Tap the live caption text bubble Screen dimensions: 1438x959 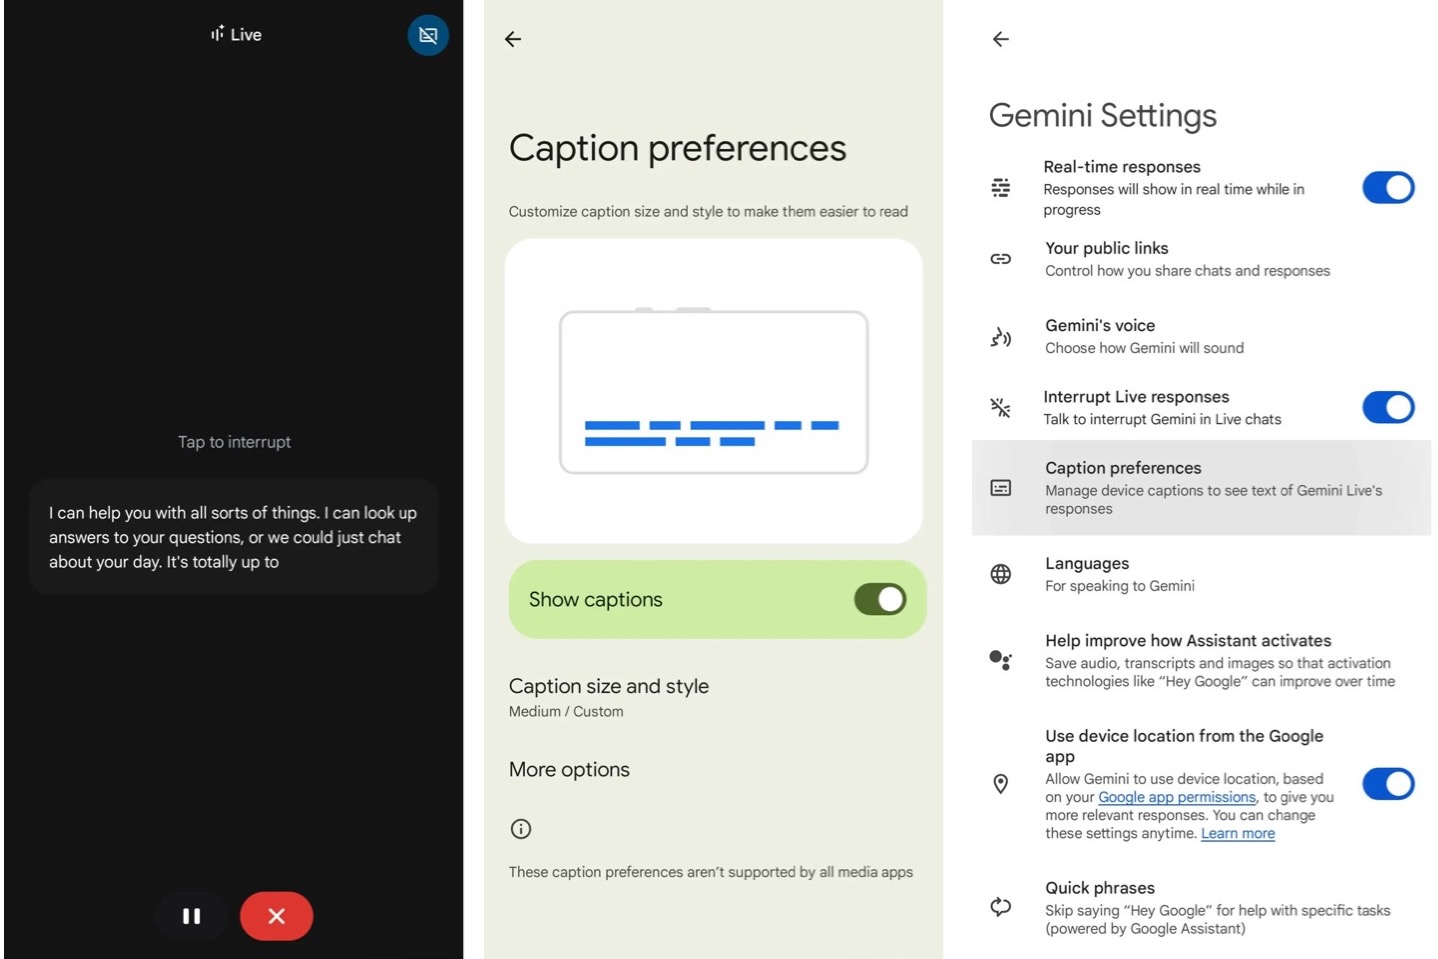coord(233,537)
